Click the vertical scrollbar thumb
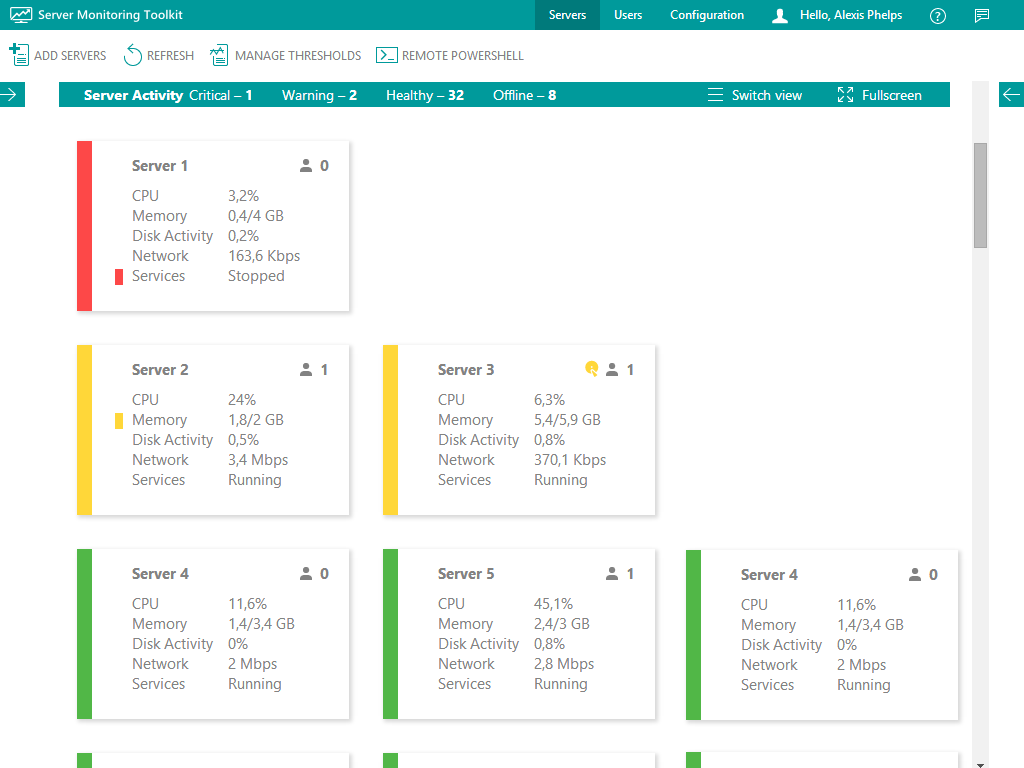Image resolution: width=1024 pixels, height=768 pixels. (980, 195)
